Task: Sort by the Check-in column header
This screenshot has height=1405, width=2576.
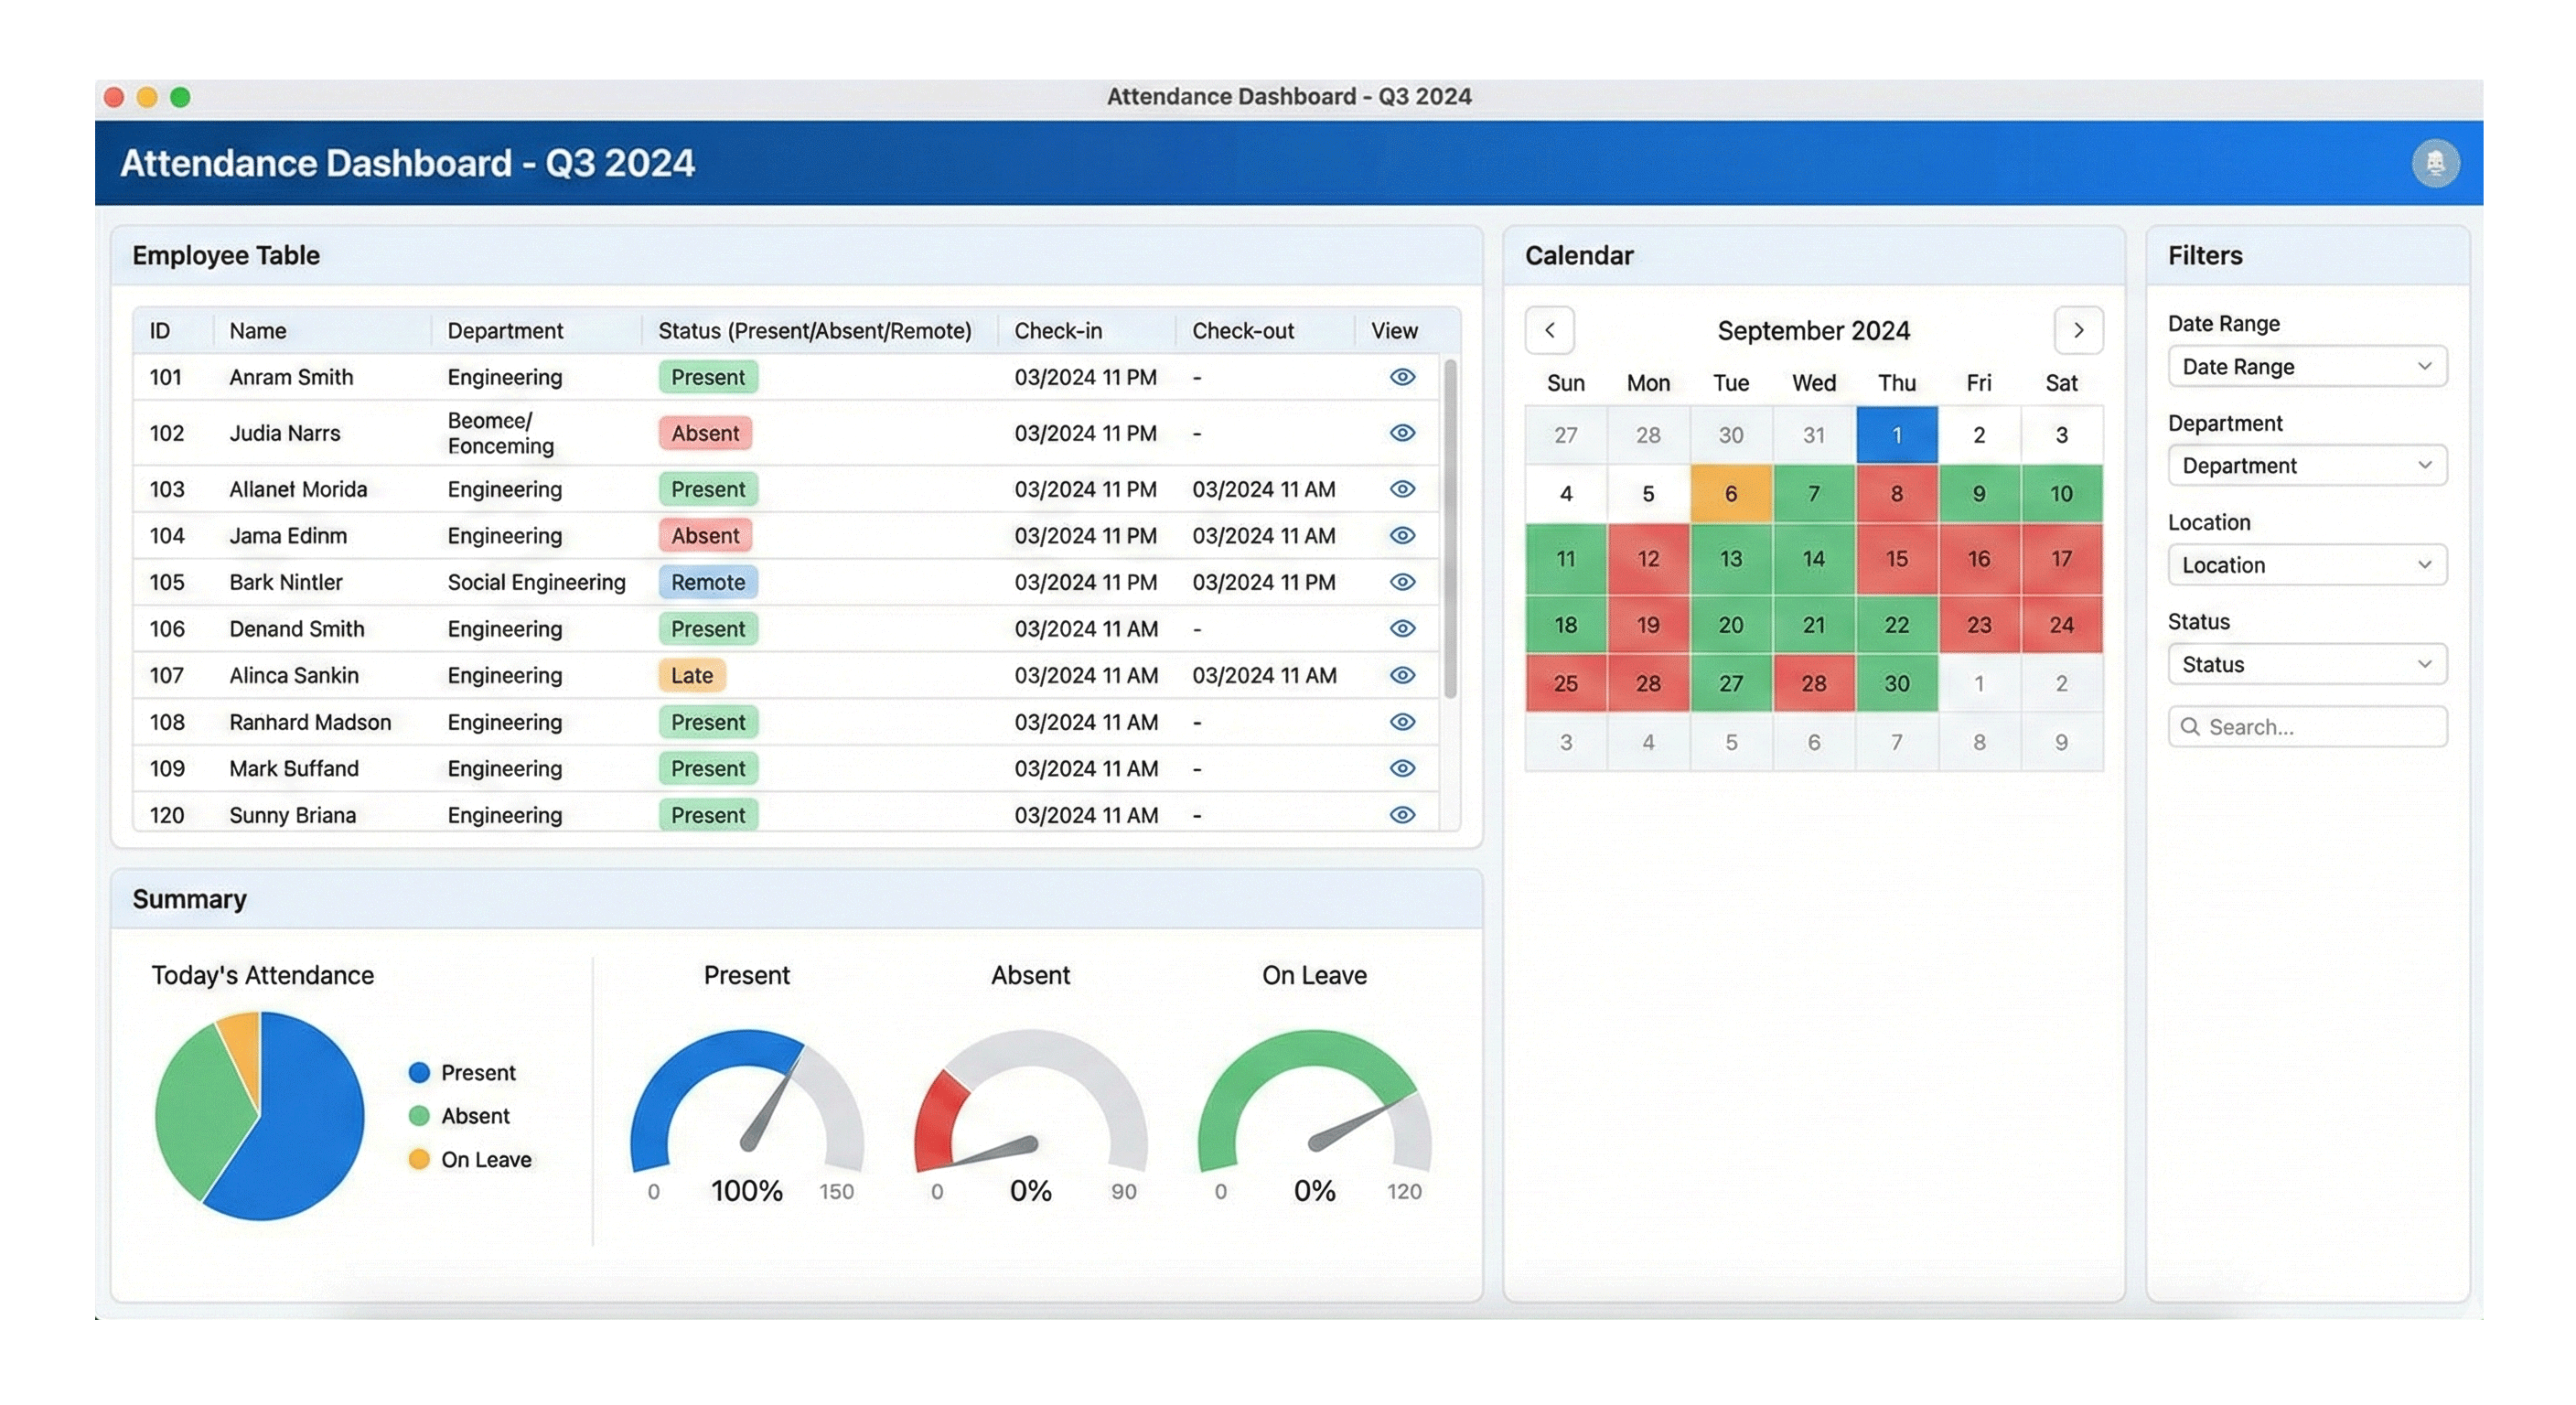Action: click(x=1057, y=331)
